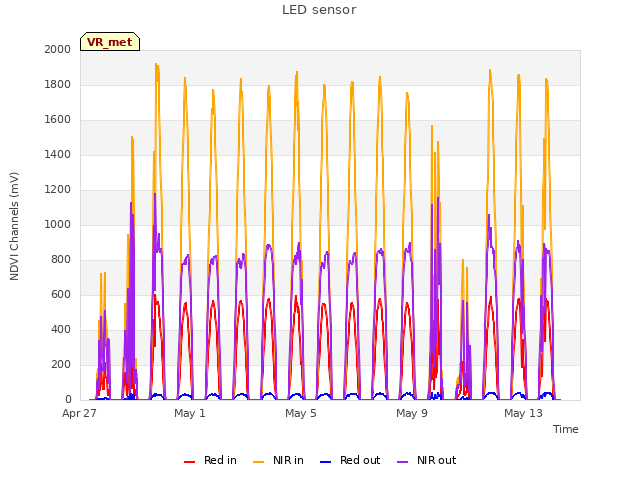Click the 0 y-axis tick label
640x480 pixels.
tap(68, 400)
